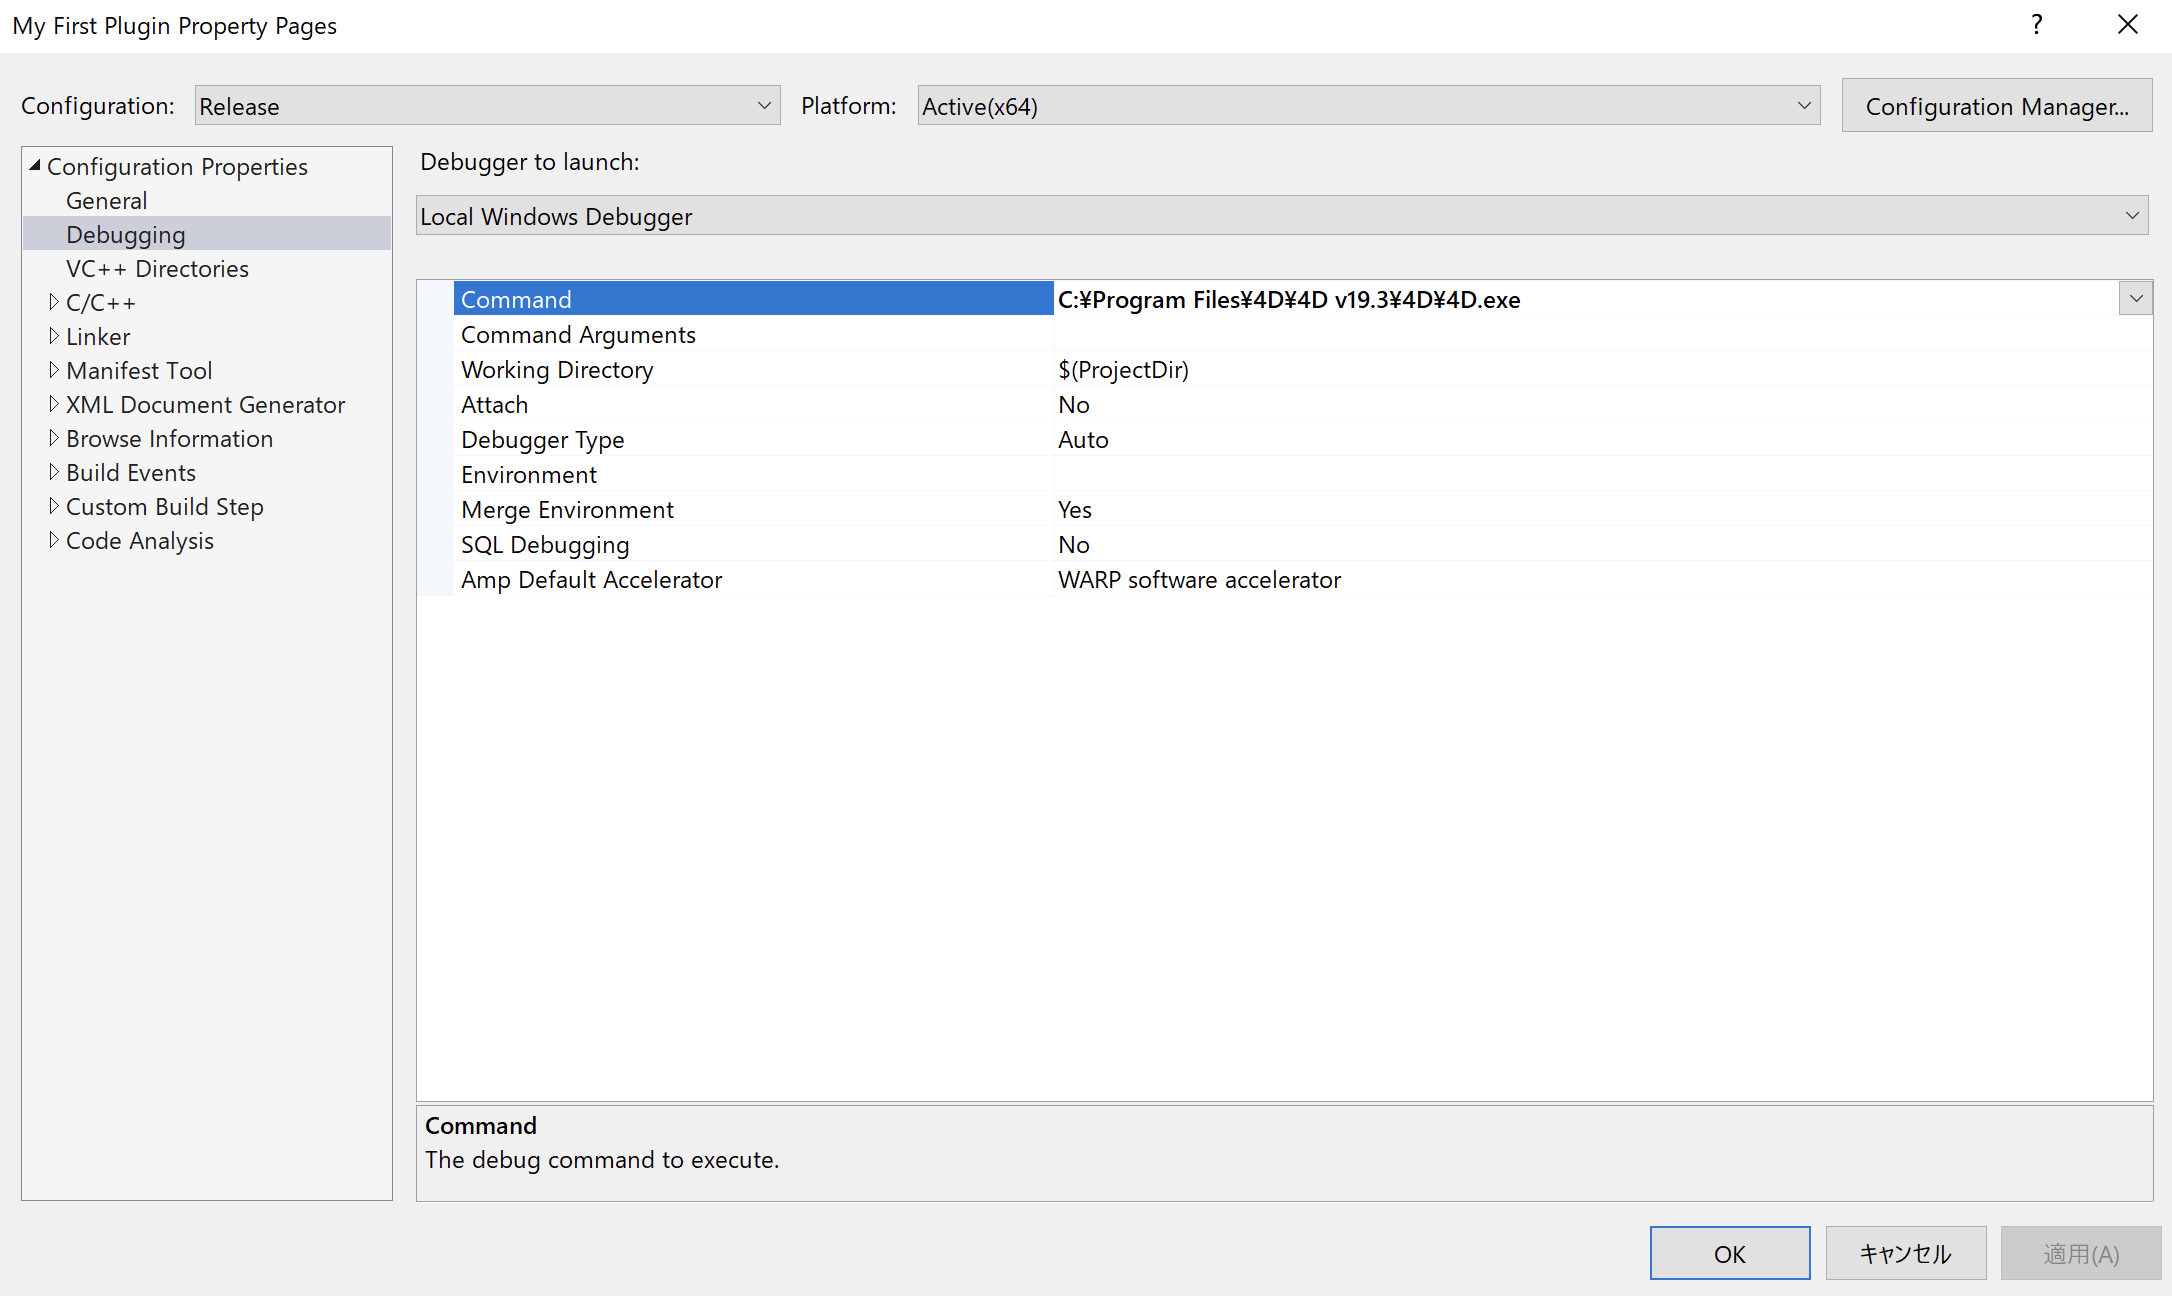Select the VC++ Directories page
2172x1296 pixels.
(157, 268)
